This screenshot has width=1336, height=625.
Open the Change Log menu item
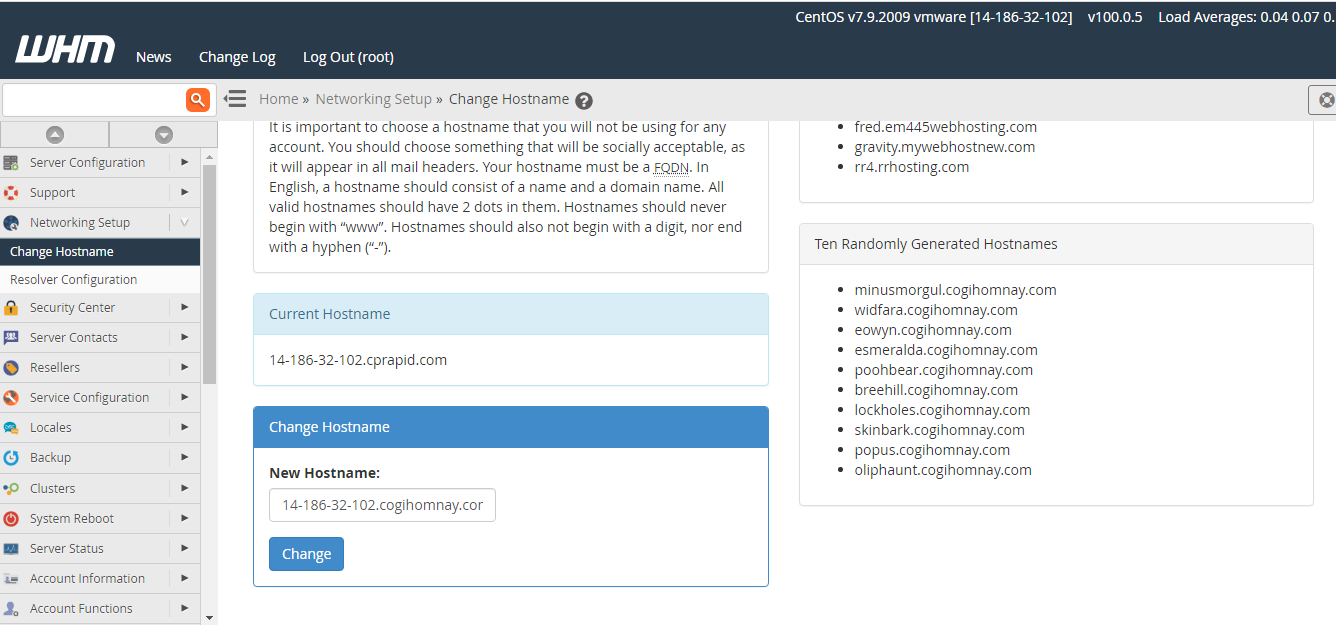[237, 57]
